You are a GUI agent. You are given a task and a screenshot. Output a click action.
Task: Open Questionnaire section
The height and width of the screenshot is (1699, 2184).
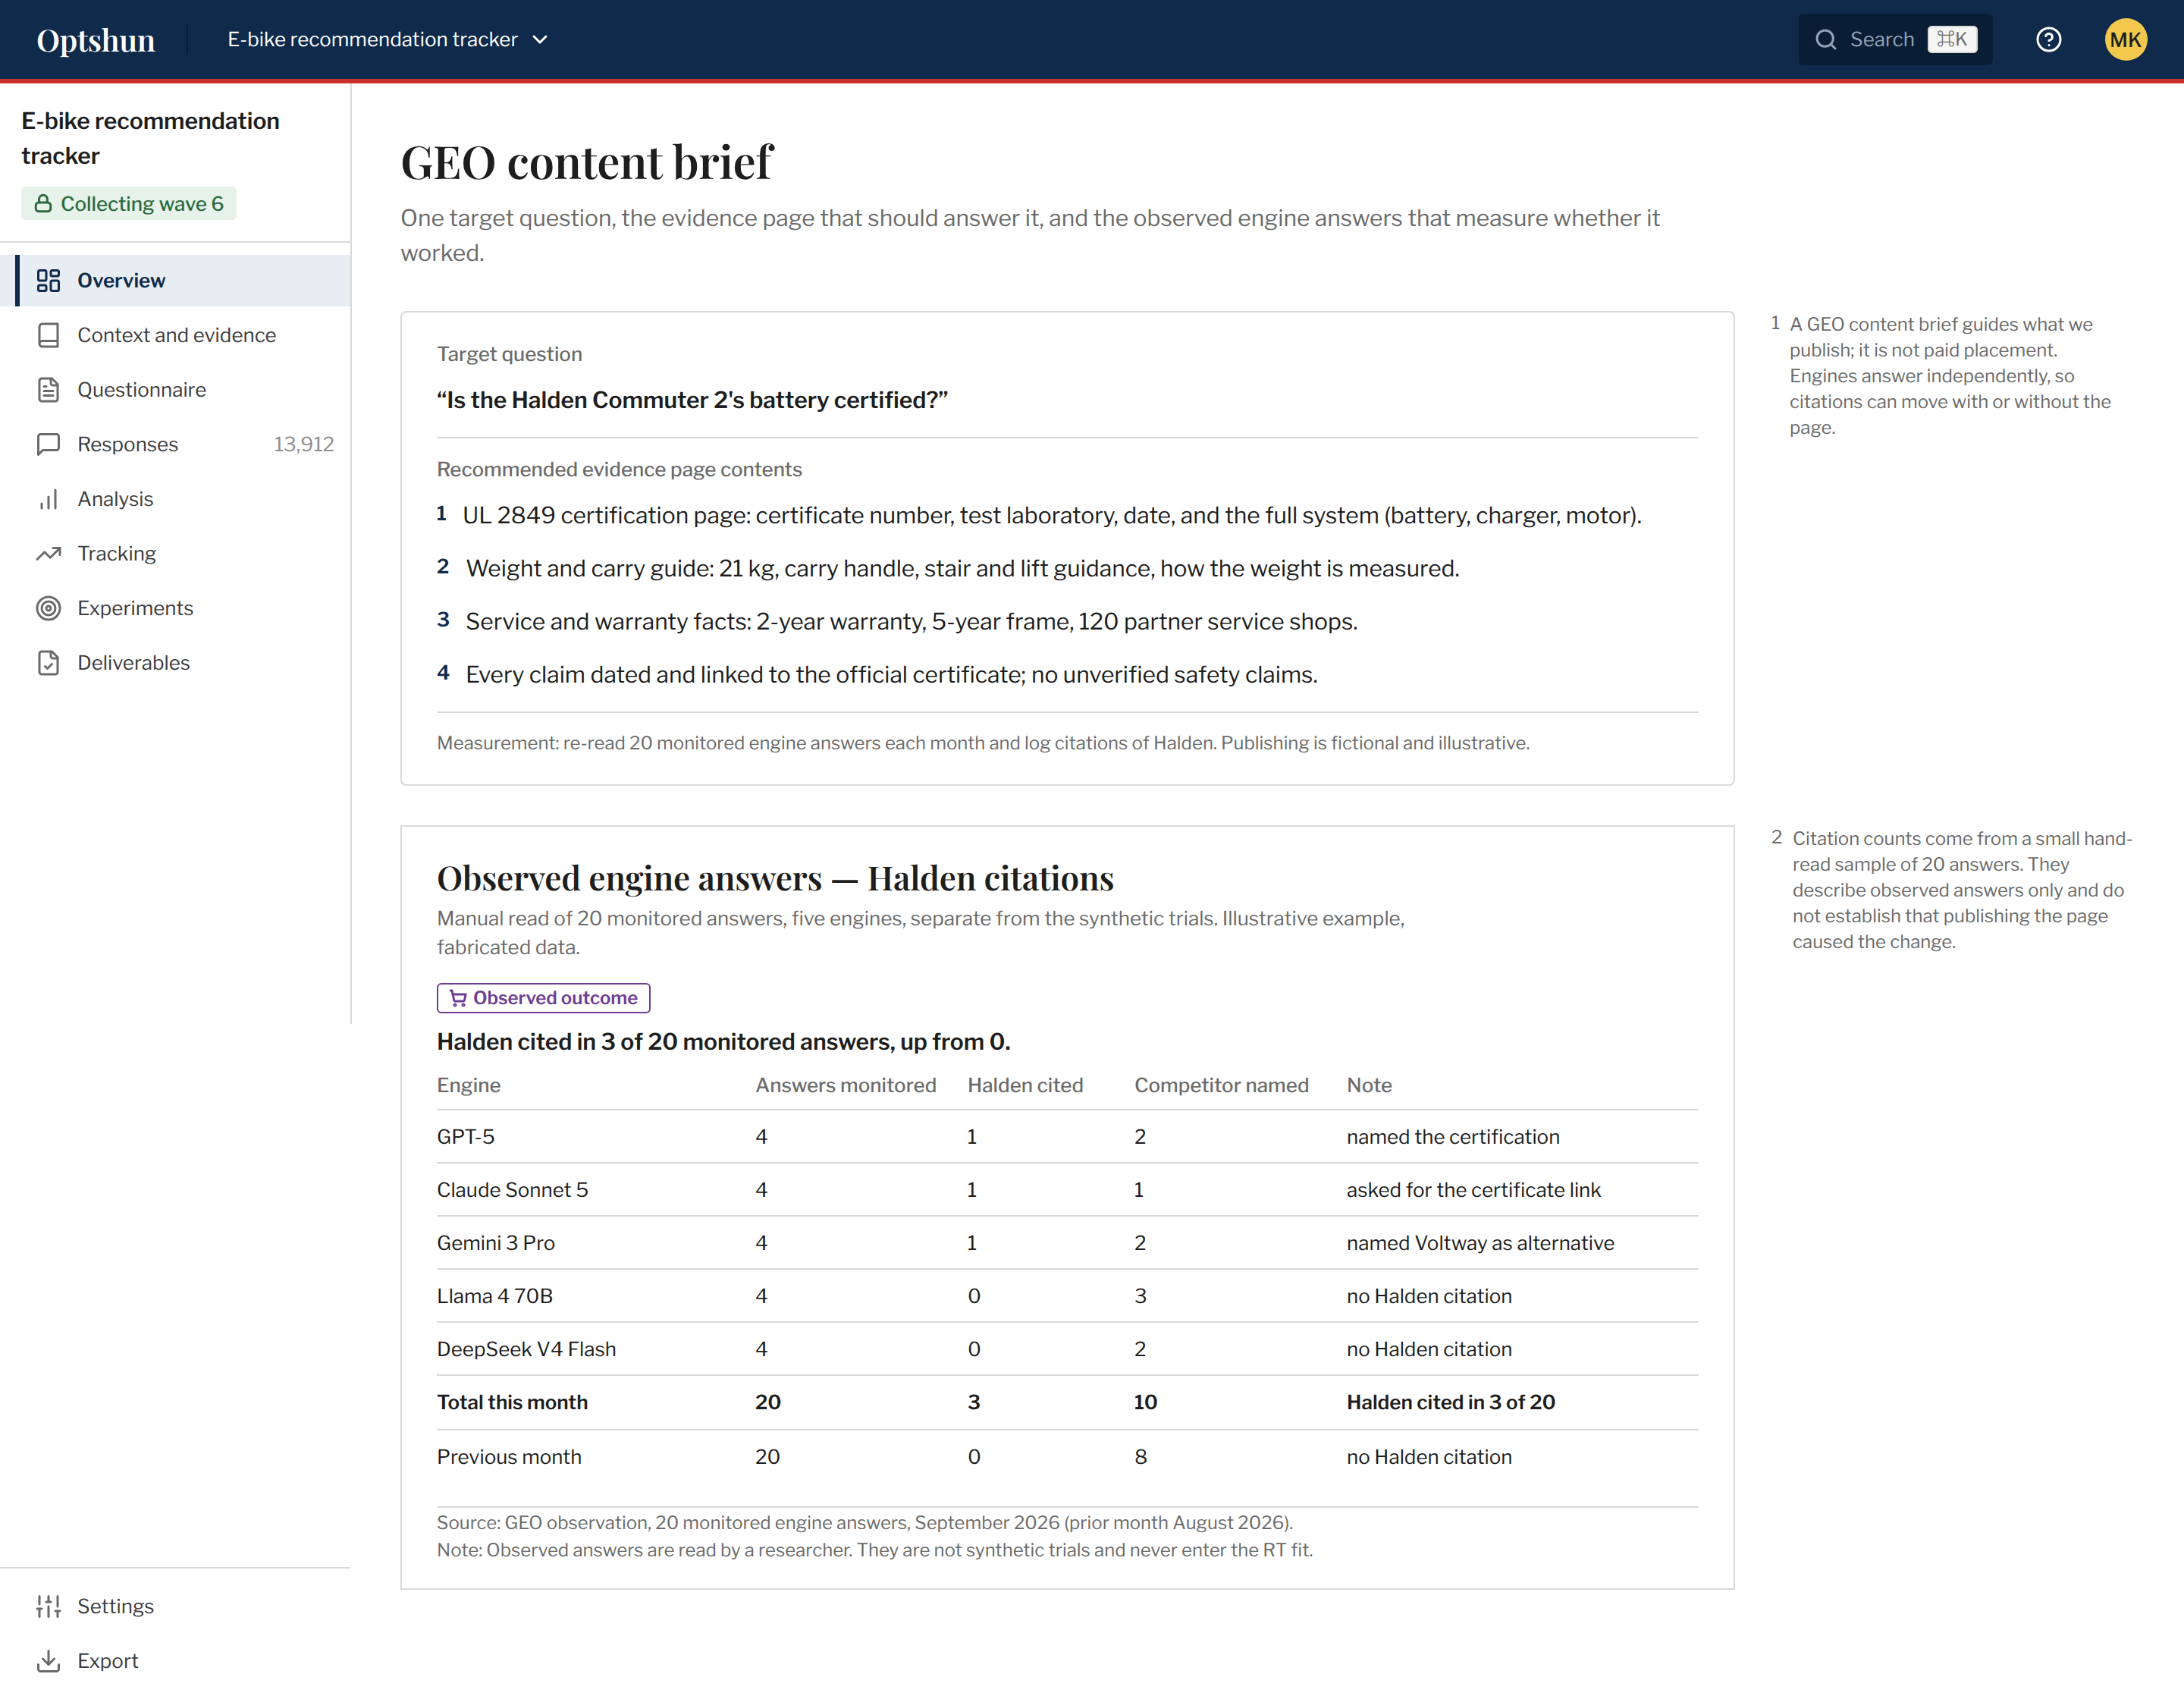[x=176, y=390]
